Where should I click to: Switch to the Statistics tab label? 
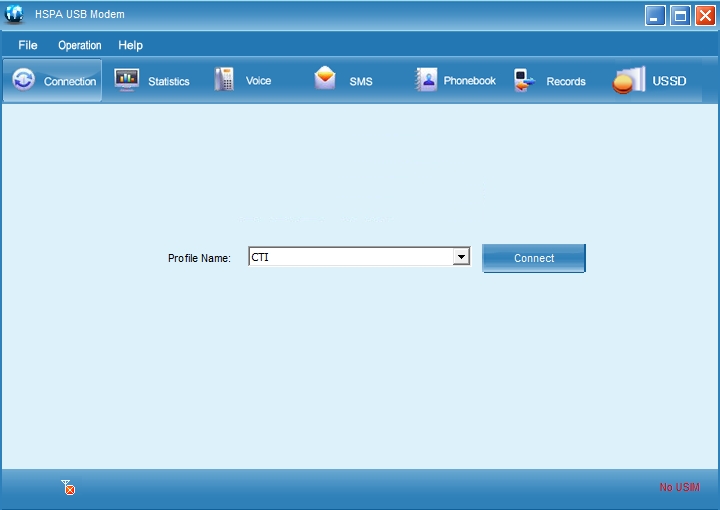pos(169,81)
